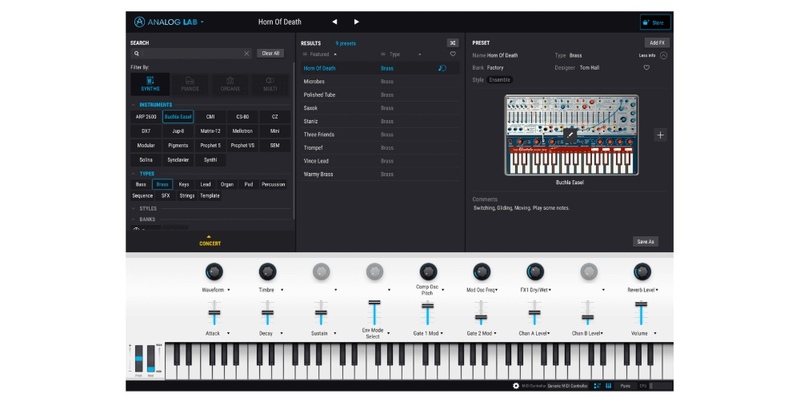Clear the search field with the X

(246, 54)
